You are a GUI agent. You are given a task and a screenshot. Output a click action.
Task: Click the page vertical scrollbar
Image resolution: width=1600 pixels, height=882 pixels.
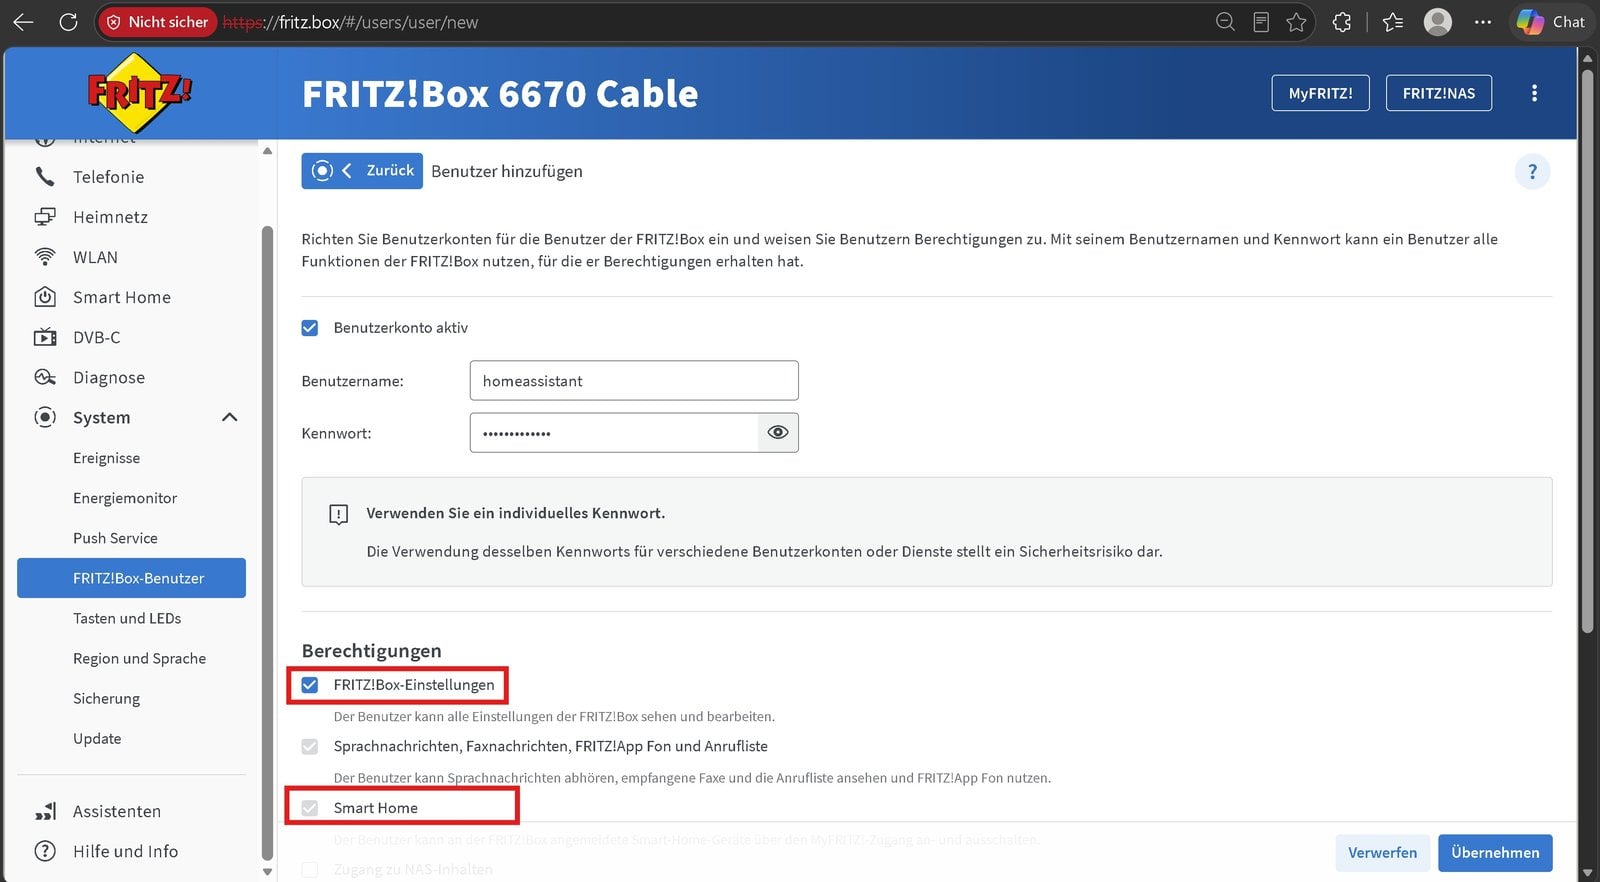pos(1587,350)
